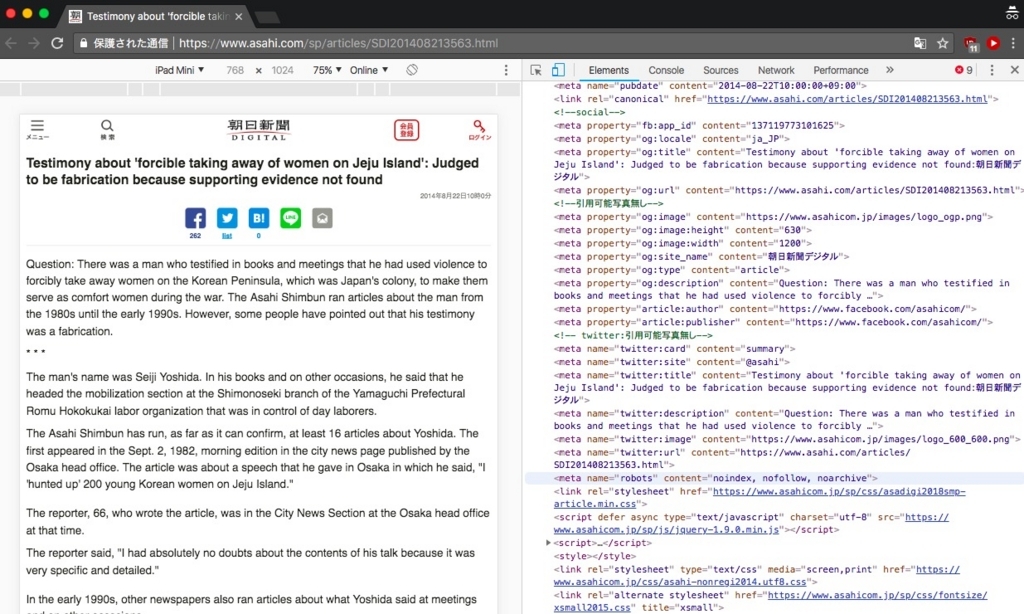
Task: Open the 75% zoom dropdown
Action: (x=327, y=70)
